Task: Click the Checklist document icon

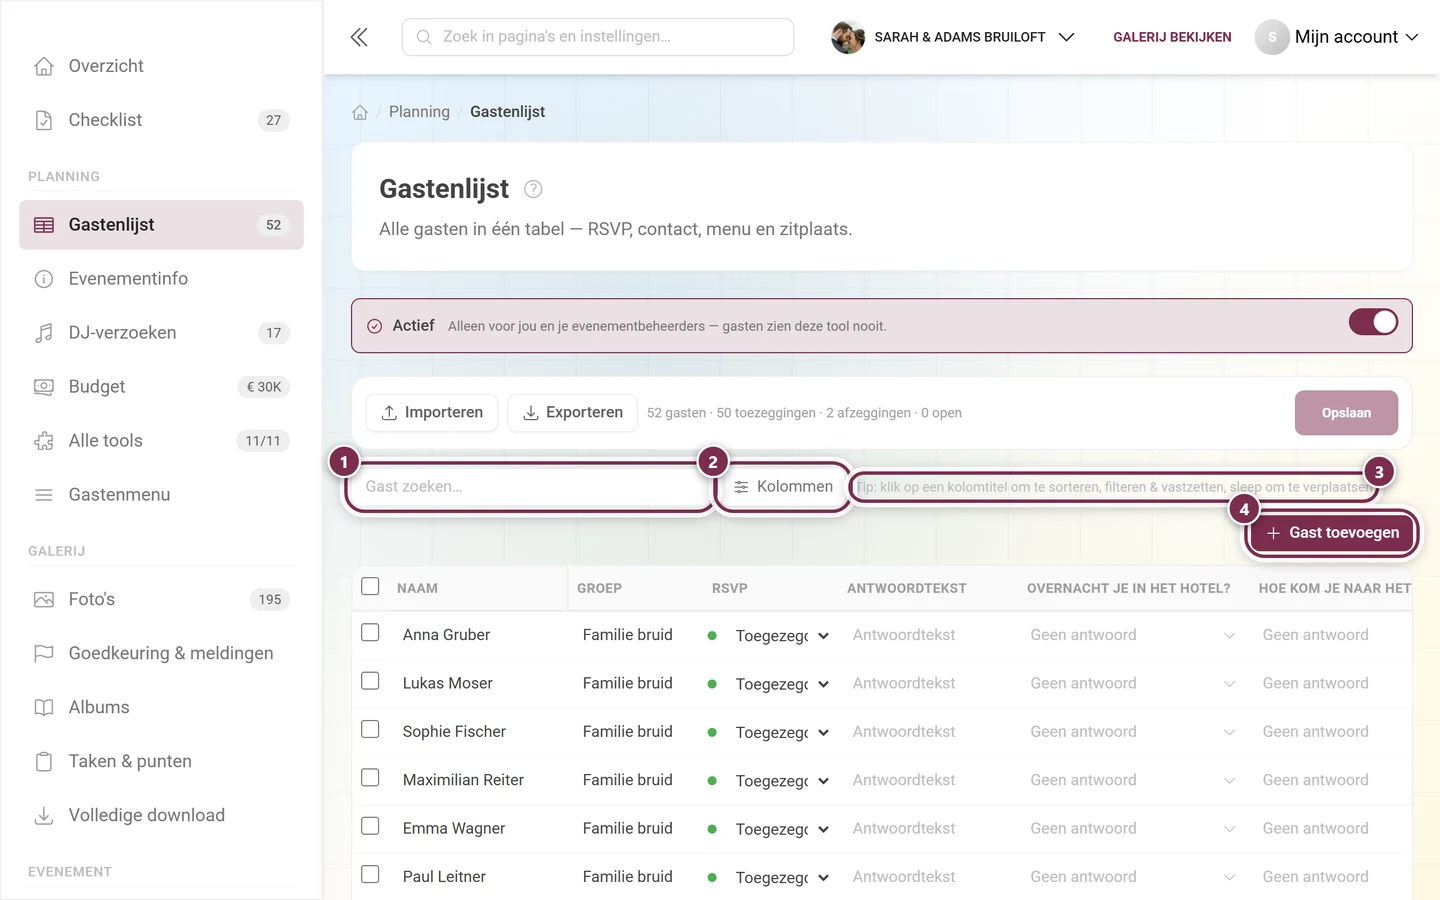Action: (44, 120)
